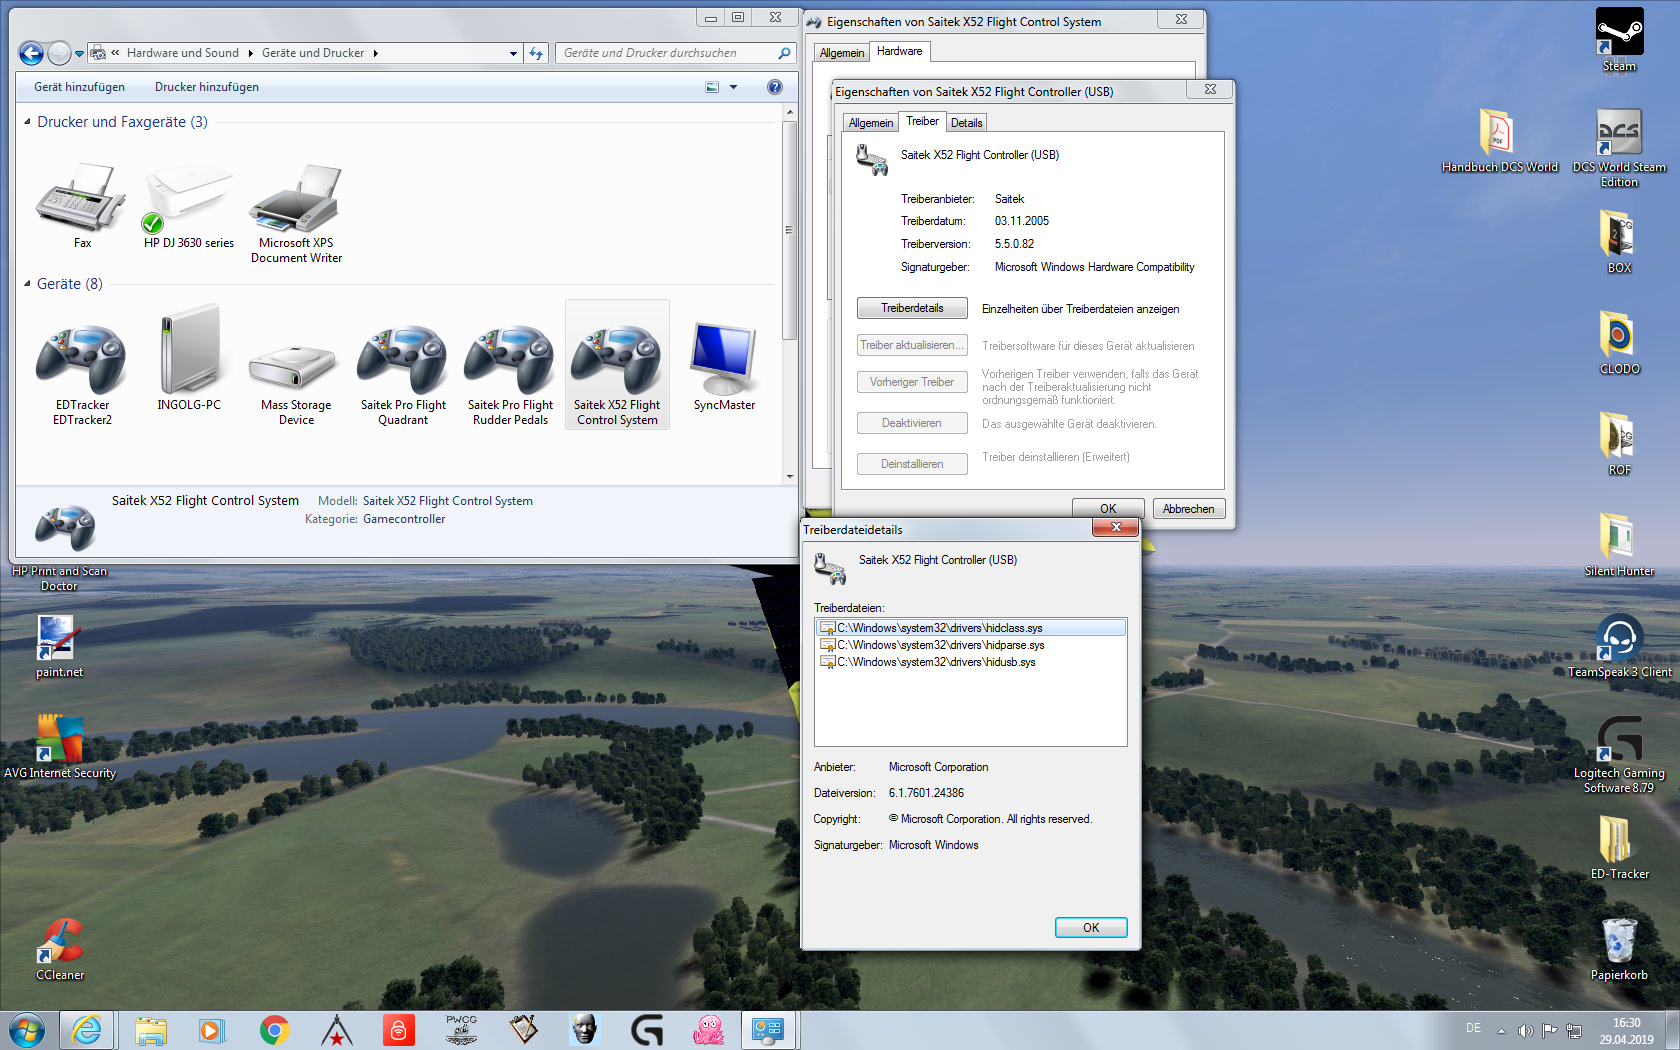Open the ROF desktop folder
Viewport: 1680px width, 1050px height.
click(1619, 443)
